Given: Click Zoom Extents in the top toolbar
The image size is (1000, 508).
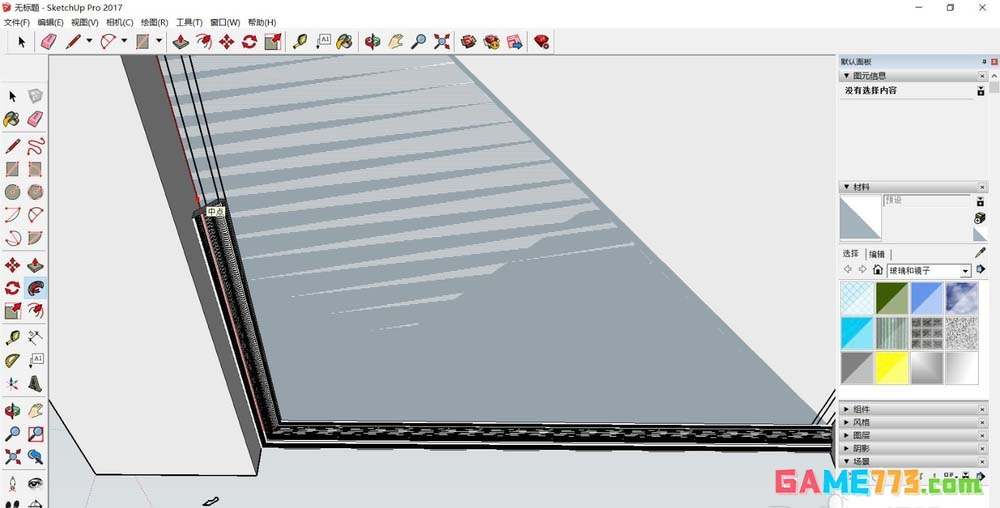Looking at the screenshot, I should 442,42.
